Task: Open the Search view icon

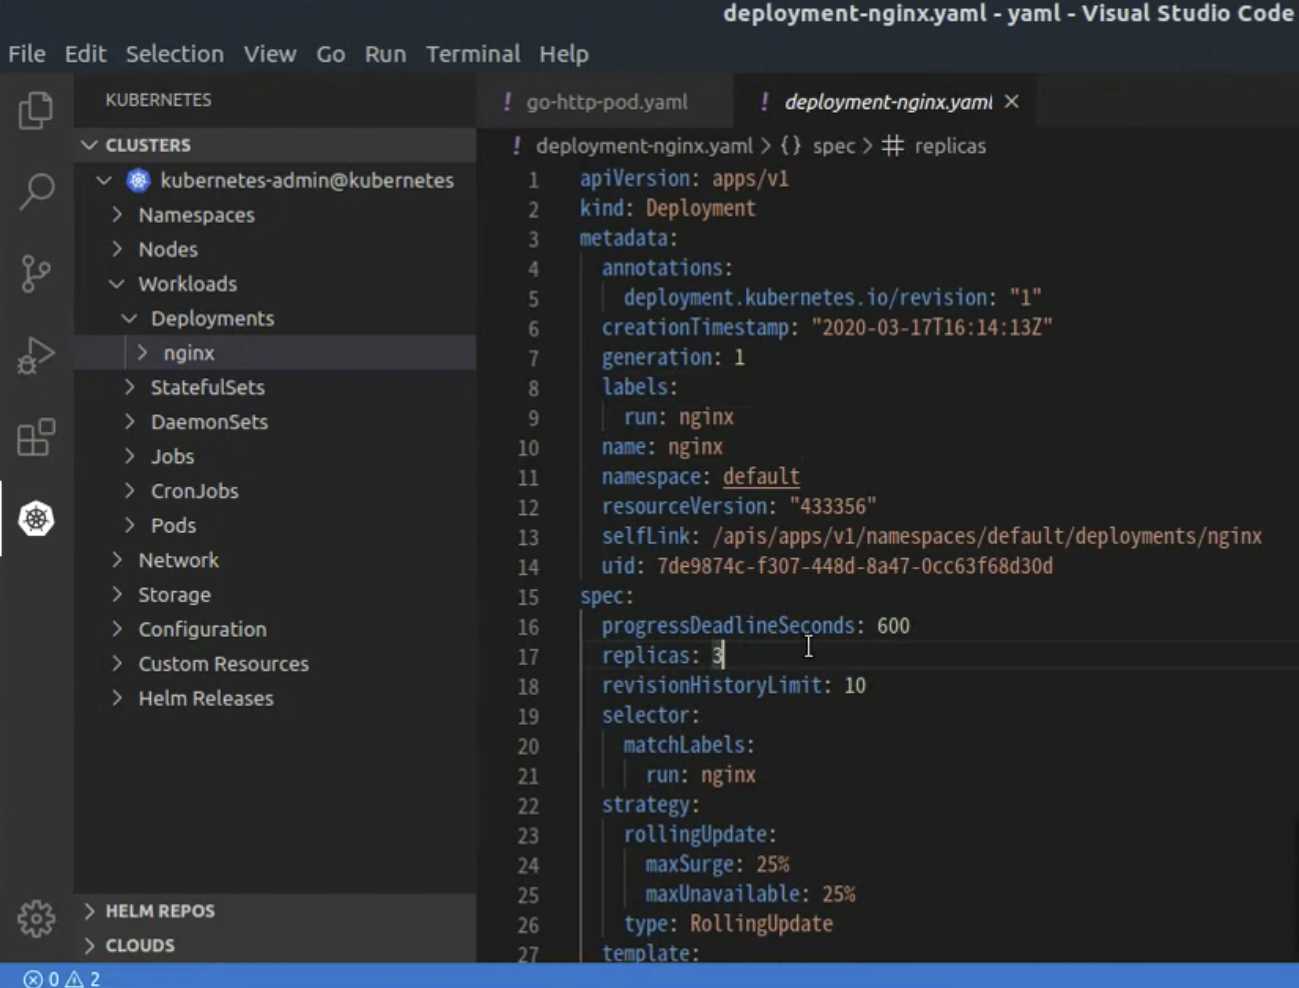Action: pos(36,191)
